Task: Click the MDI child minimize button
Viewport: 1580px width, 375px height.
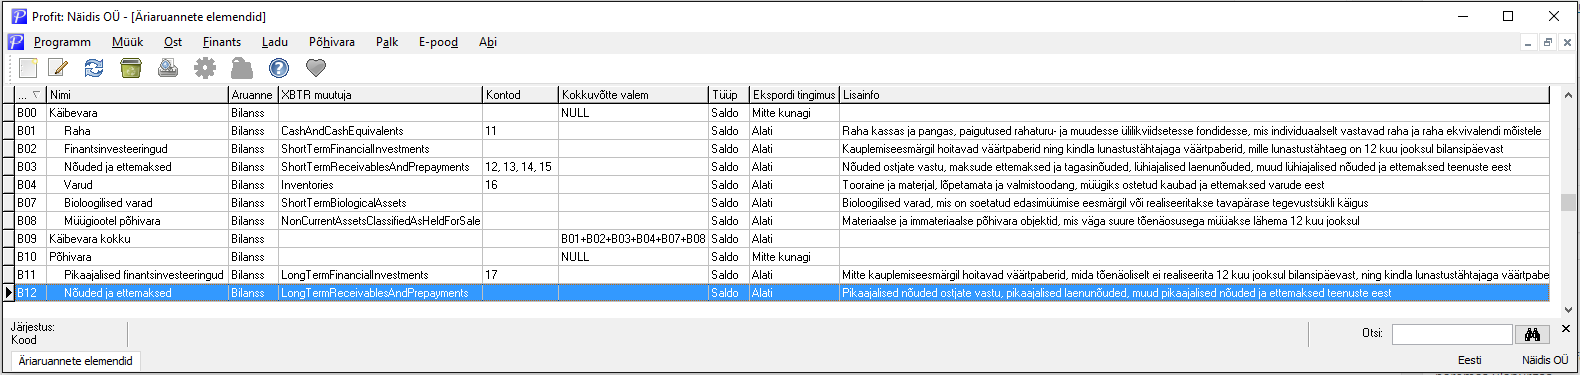Action: click(x=1528, y=42)
